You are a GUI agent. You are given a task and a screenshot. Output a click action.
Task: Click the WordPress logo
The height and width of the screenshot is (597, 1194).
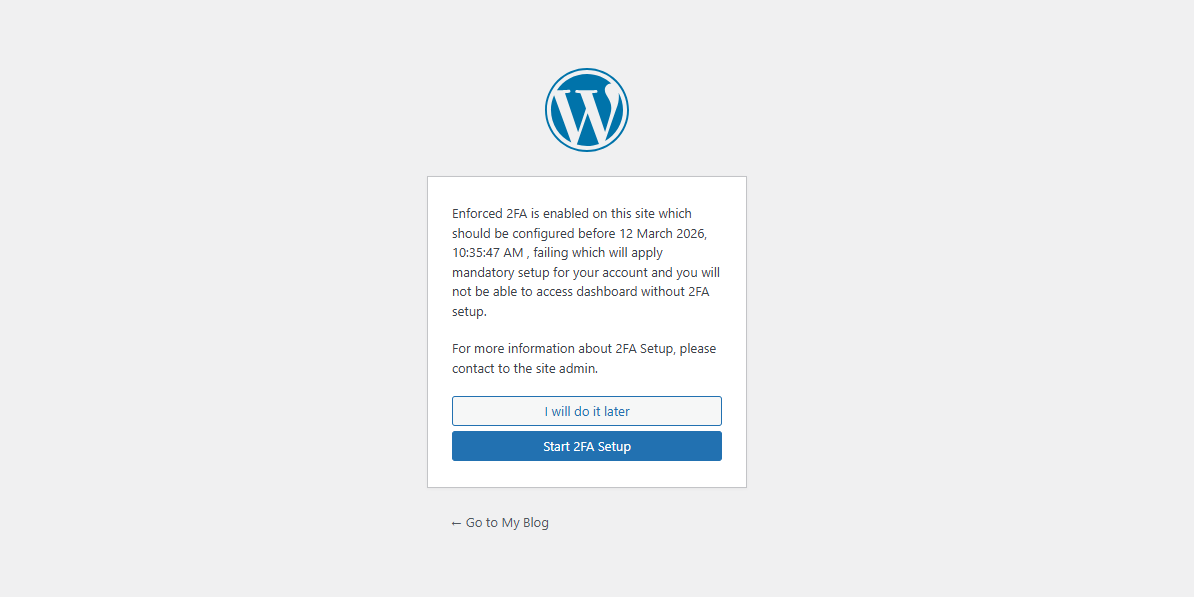point(587,110)
